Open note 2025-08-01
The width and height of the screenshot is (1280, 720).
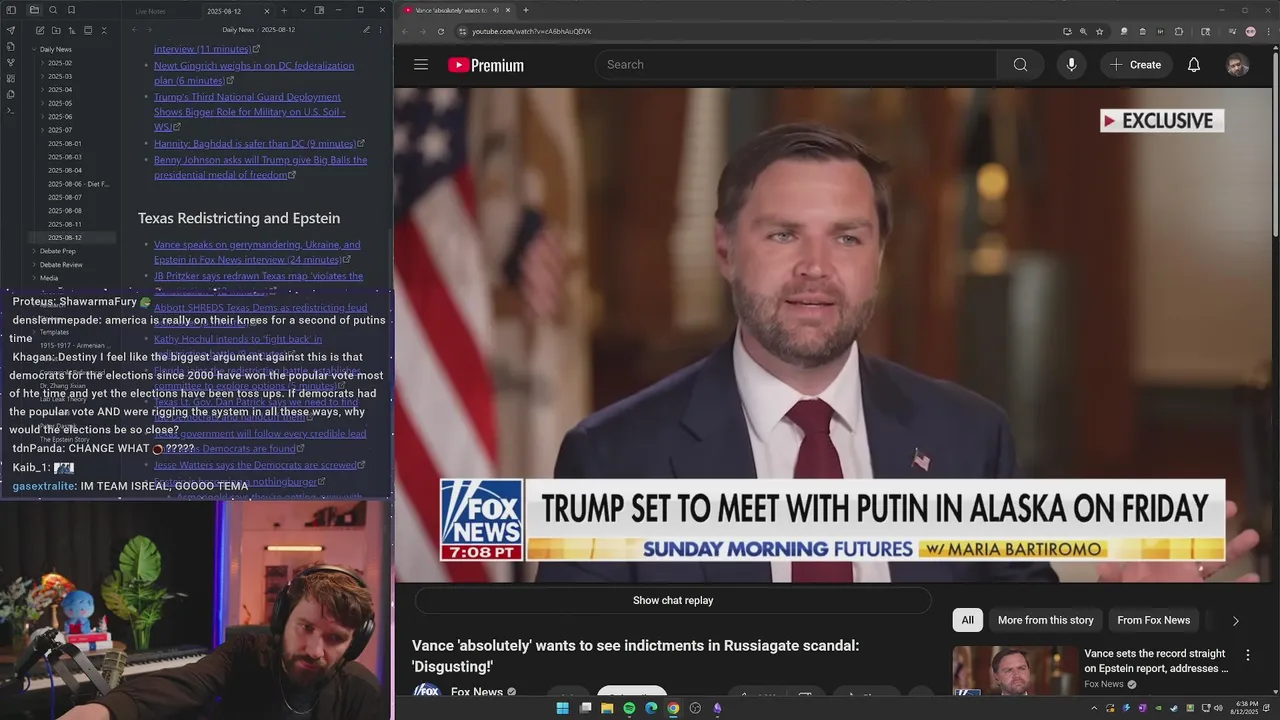(x=65, y=144)
